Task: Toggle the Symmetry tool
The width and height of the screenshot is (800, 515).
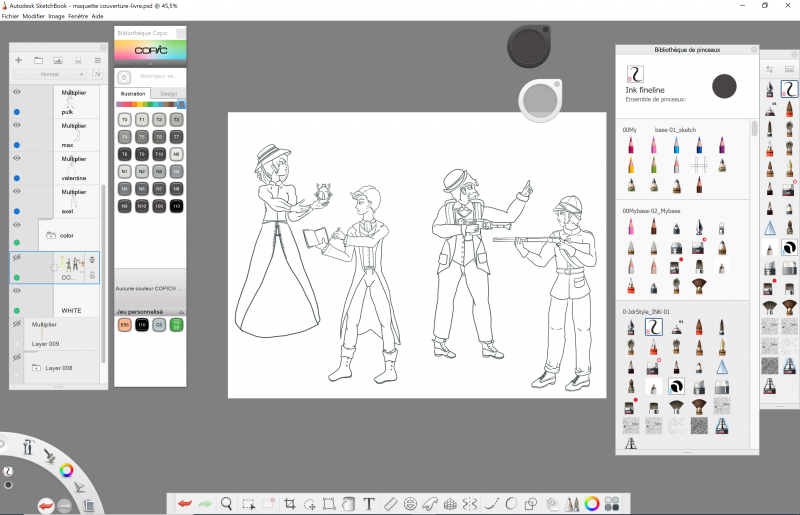Action: (x=470, y=504)
